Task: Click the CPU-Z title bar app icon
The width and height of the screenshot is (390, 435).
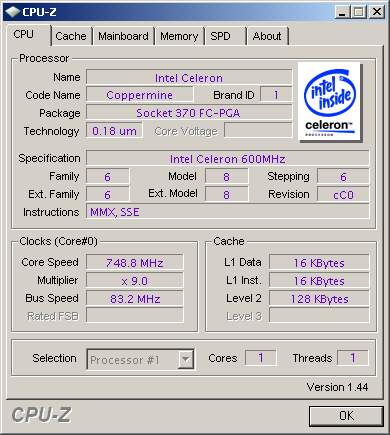Action: [x=13, y=12]
